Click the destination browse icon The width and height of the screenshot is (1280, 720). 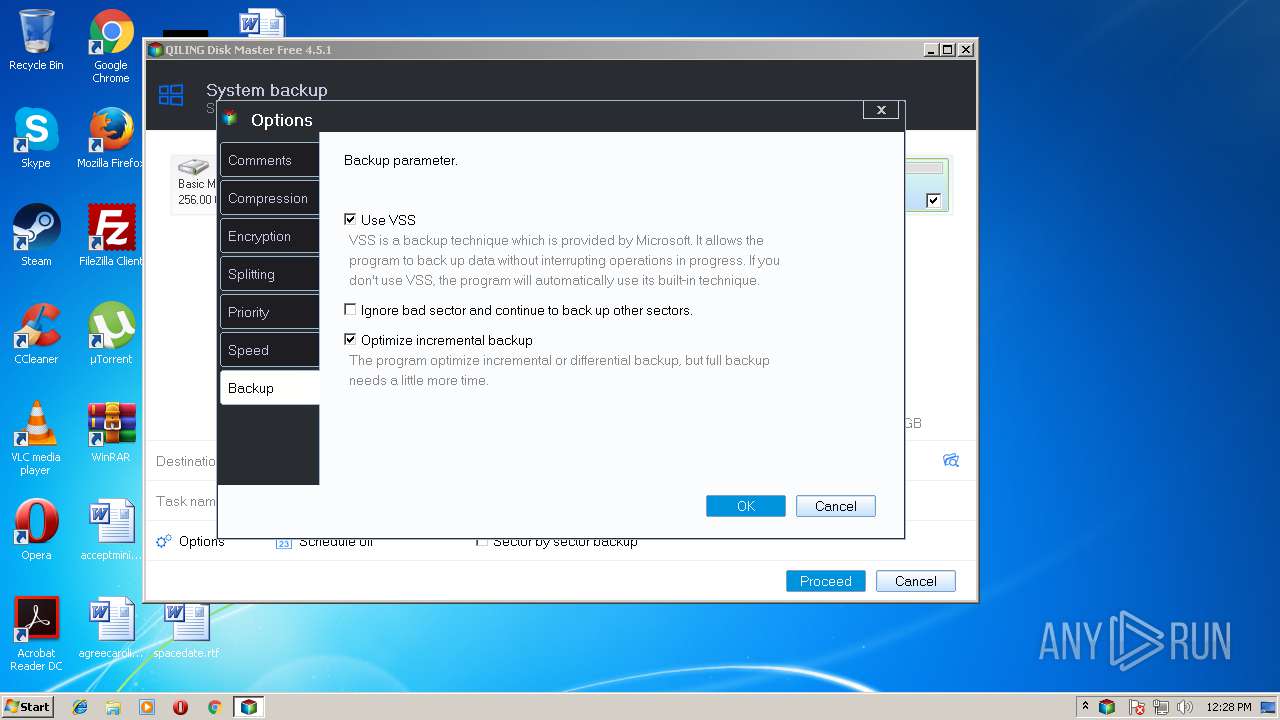tap(951, 460)
